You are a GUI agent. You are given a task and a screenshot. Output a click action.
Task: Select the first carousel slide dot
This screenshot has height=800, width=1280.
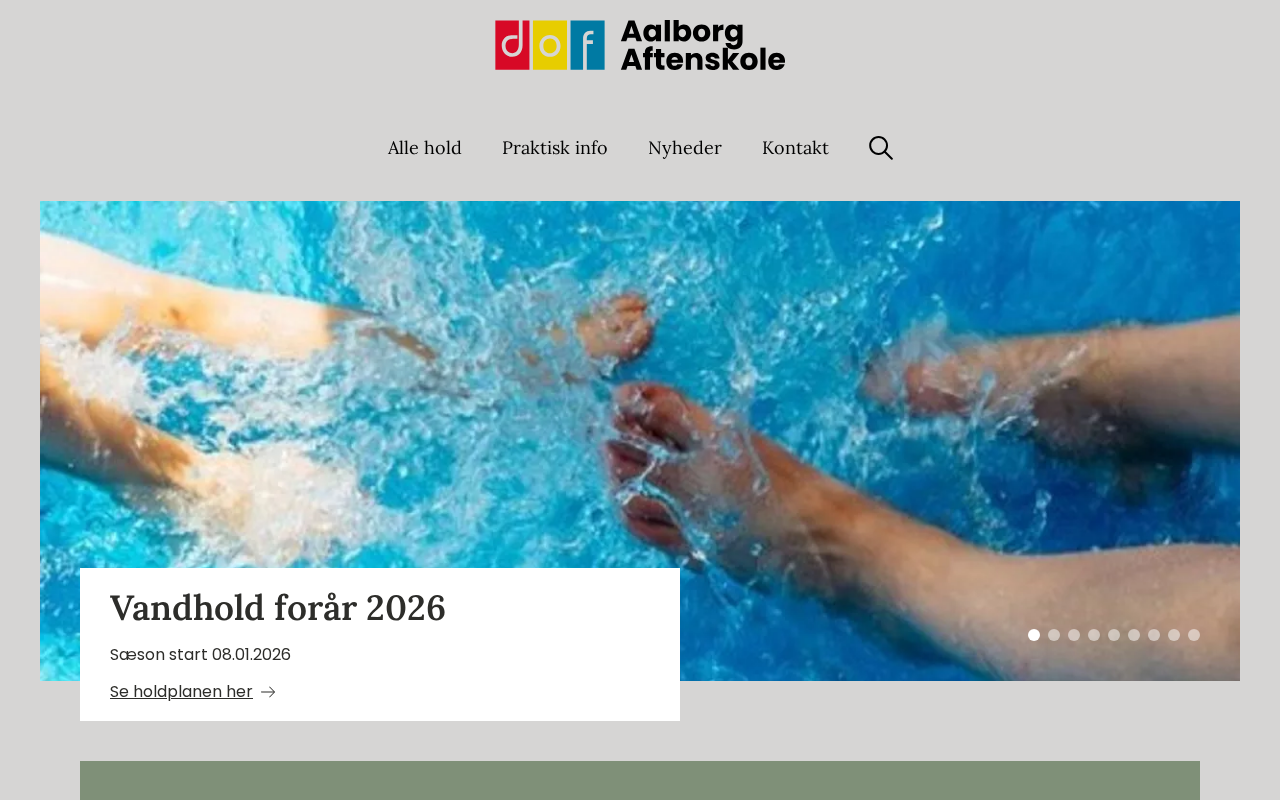(x=1034, y=635)
